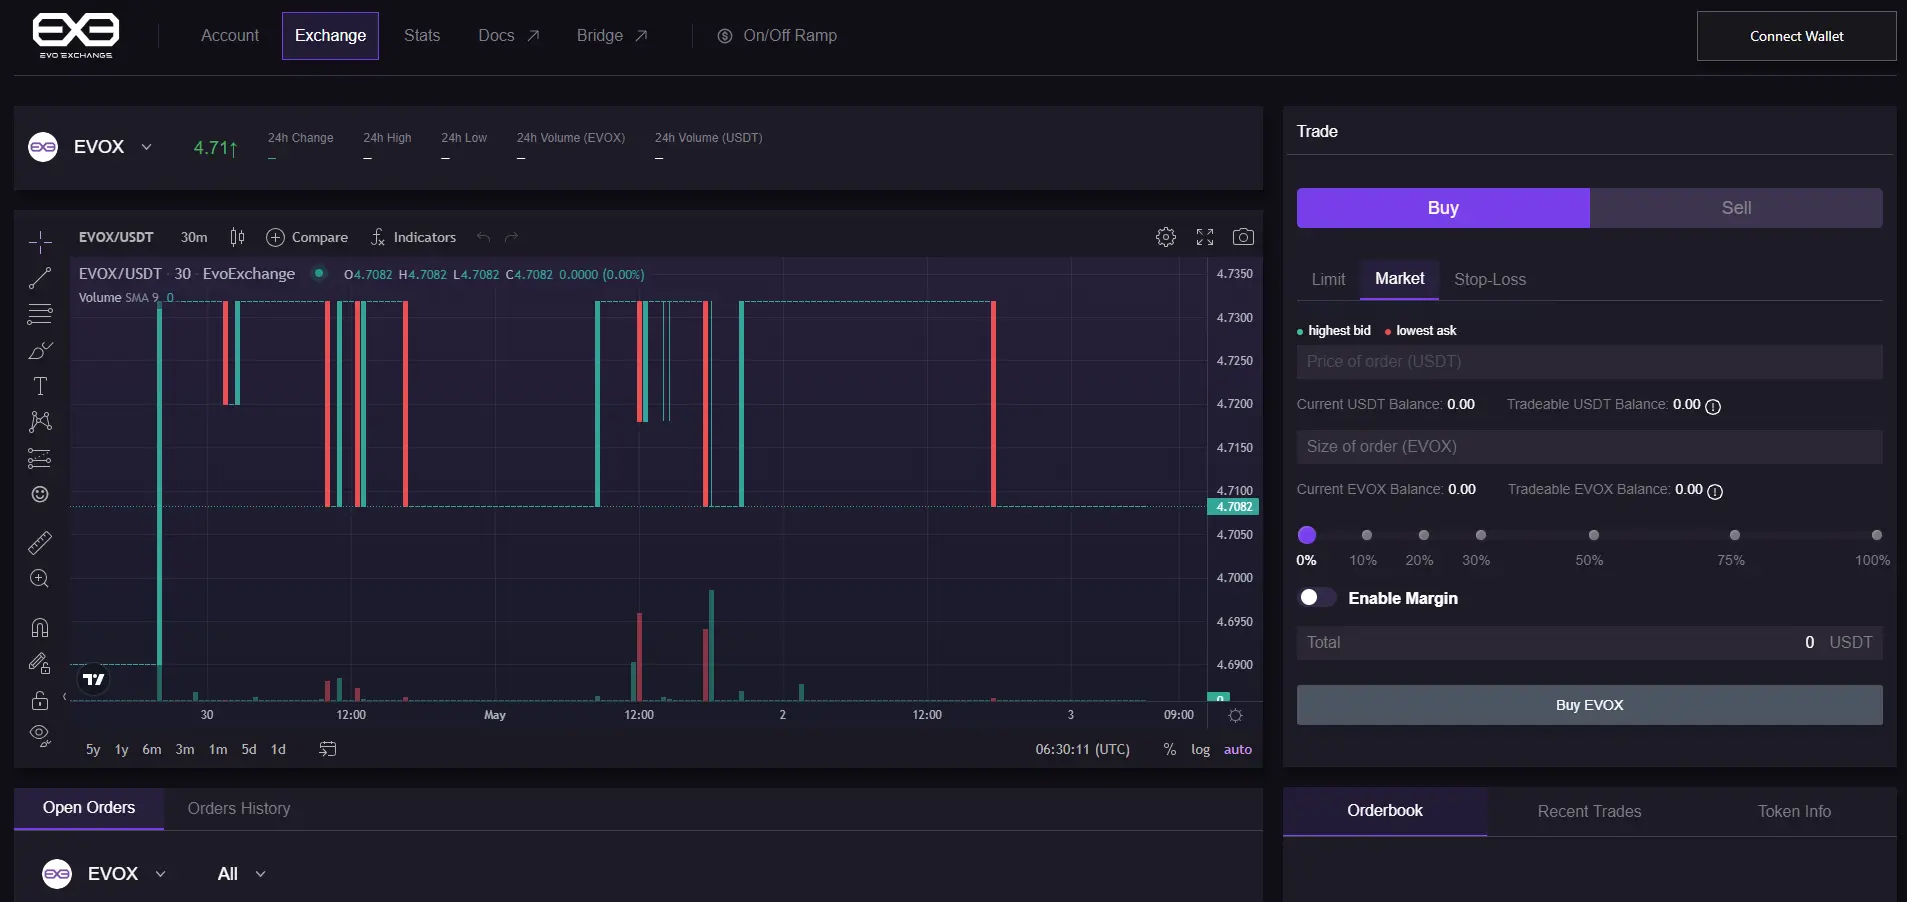Toggle hide all drawings eye icon
Screen dimensions: 1907x902
point(40,736)
